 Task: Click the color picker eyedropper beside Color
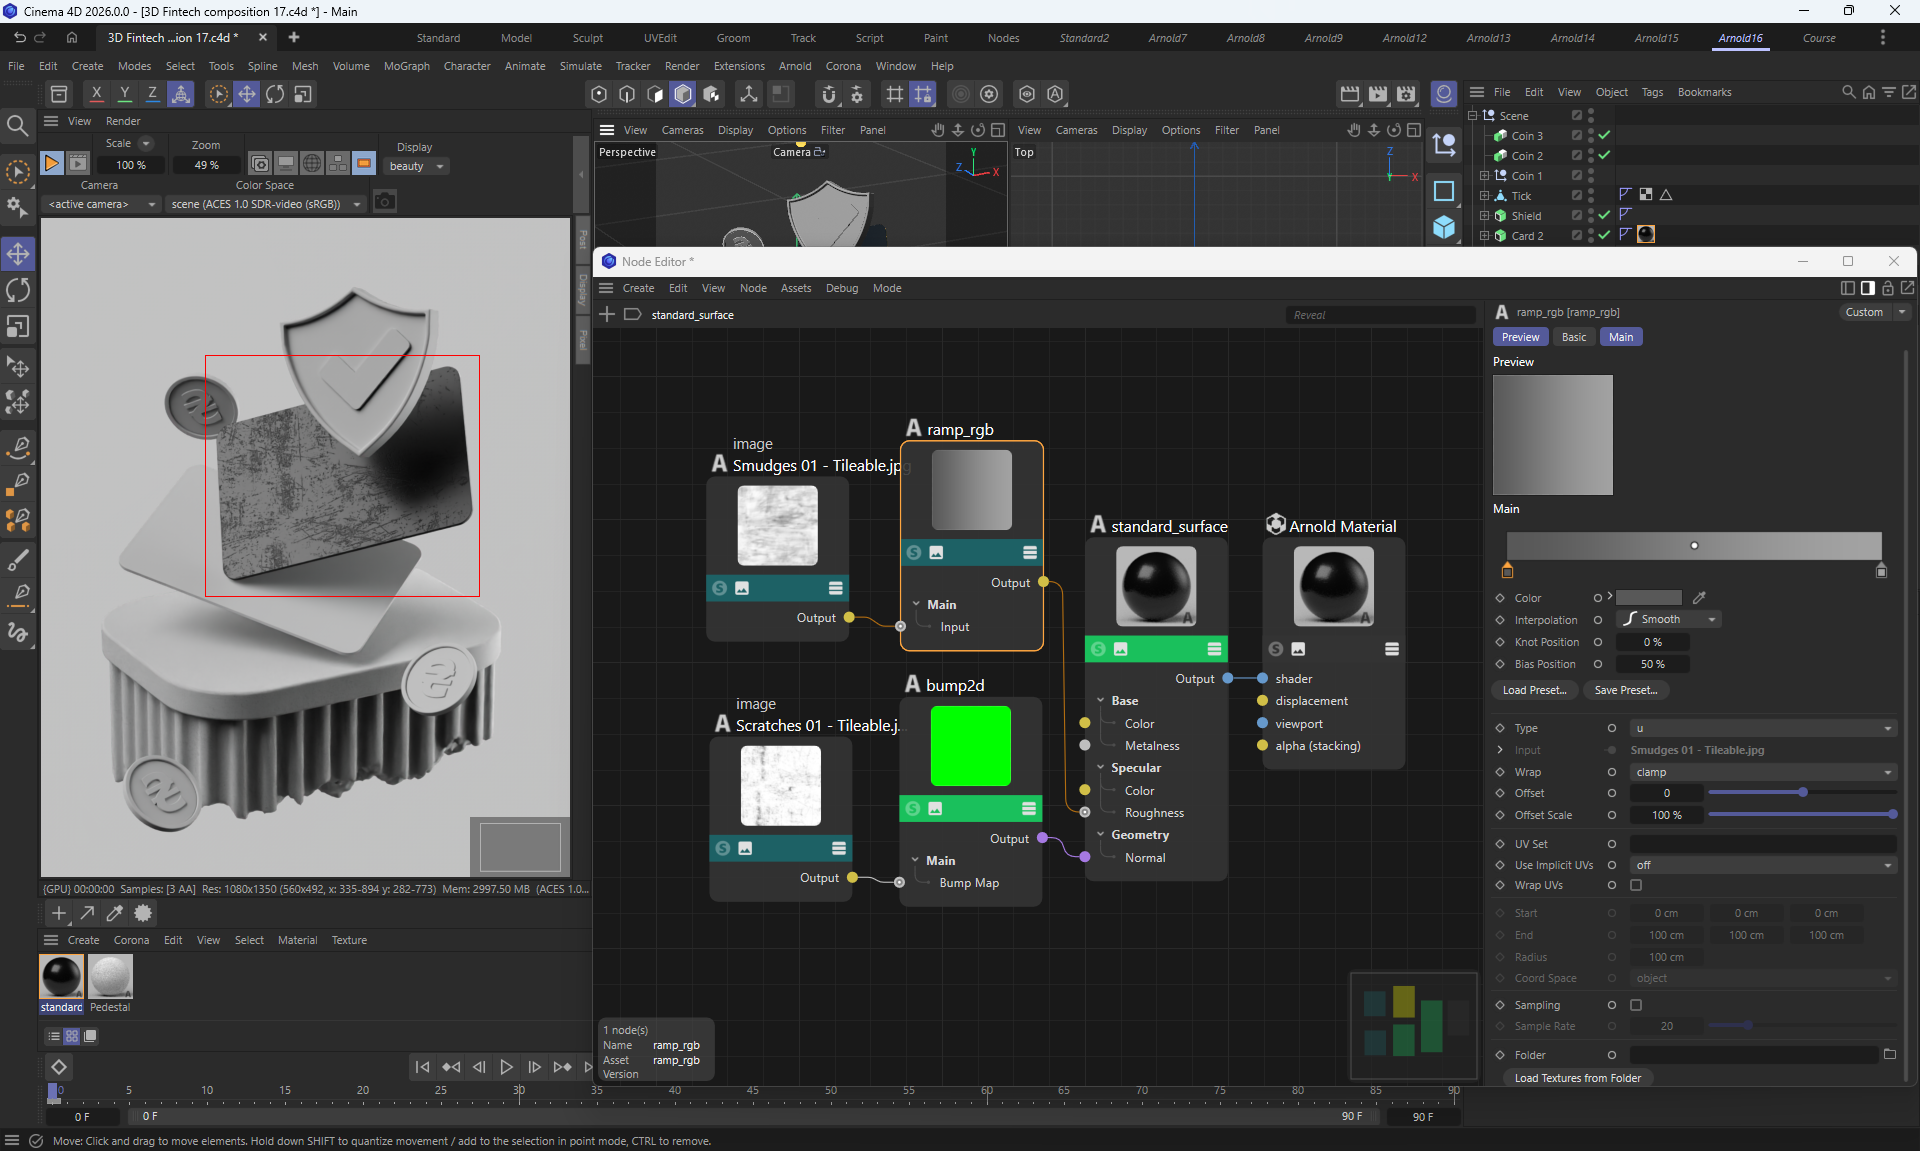(1699, 598)
